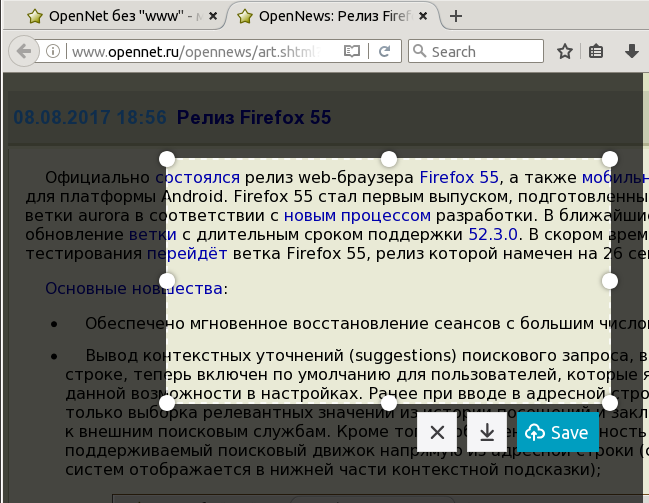Click the Back navigation arrow

point(24,52)
